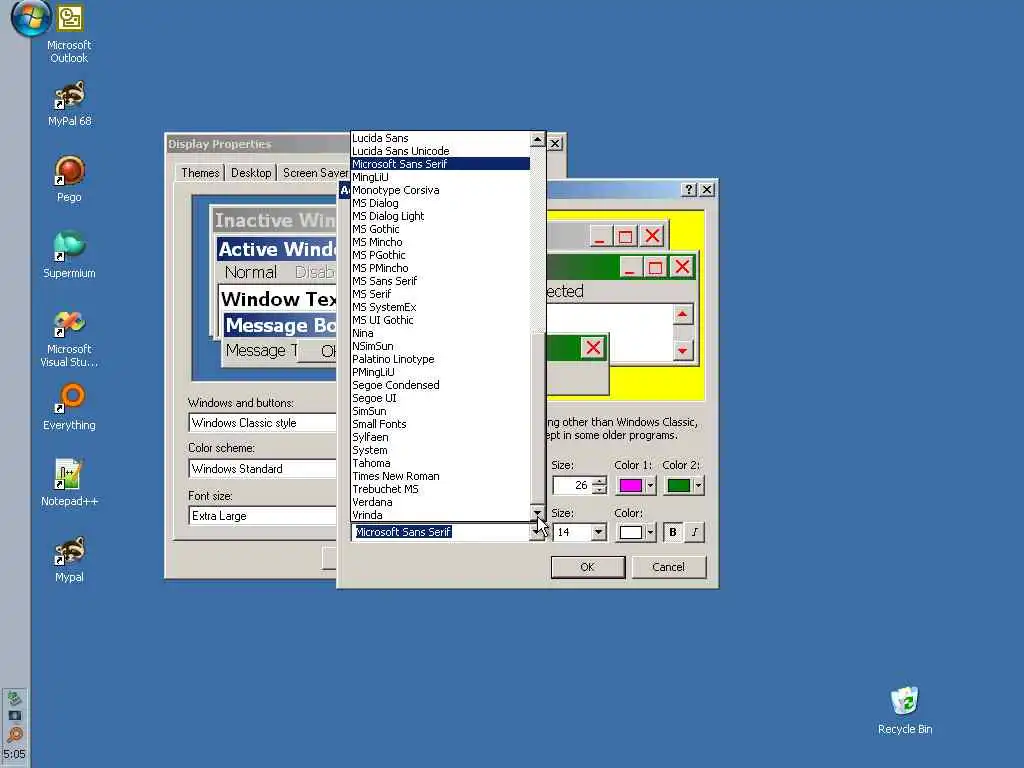Pick Monotype Corsiva in font list

pyautogui.click(x=440, y=190)
